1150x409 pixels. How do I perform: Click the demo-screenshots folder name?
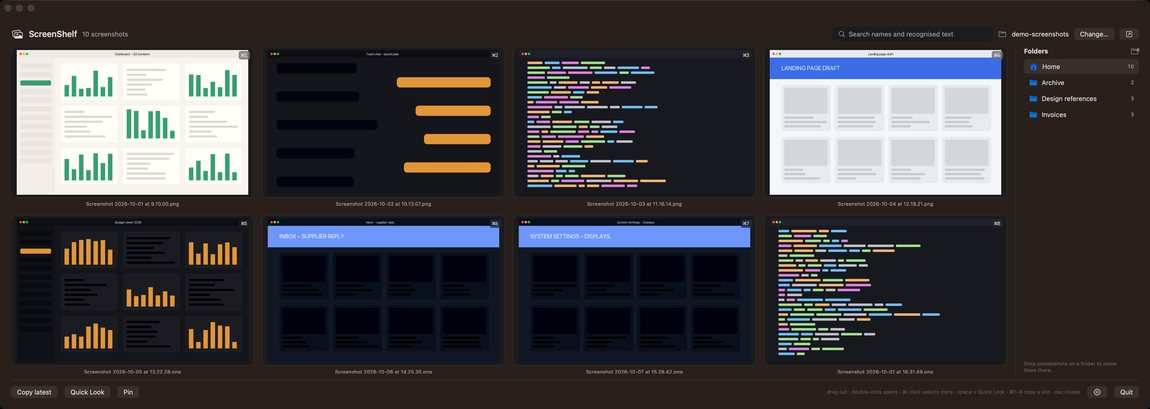point(1040,34)
